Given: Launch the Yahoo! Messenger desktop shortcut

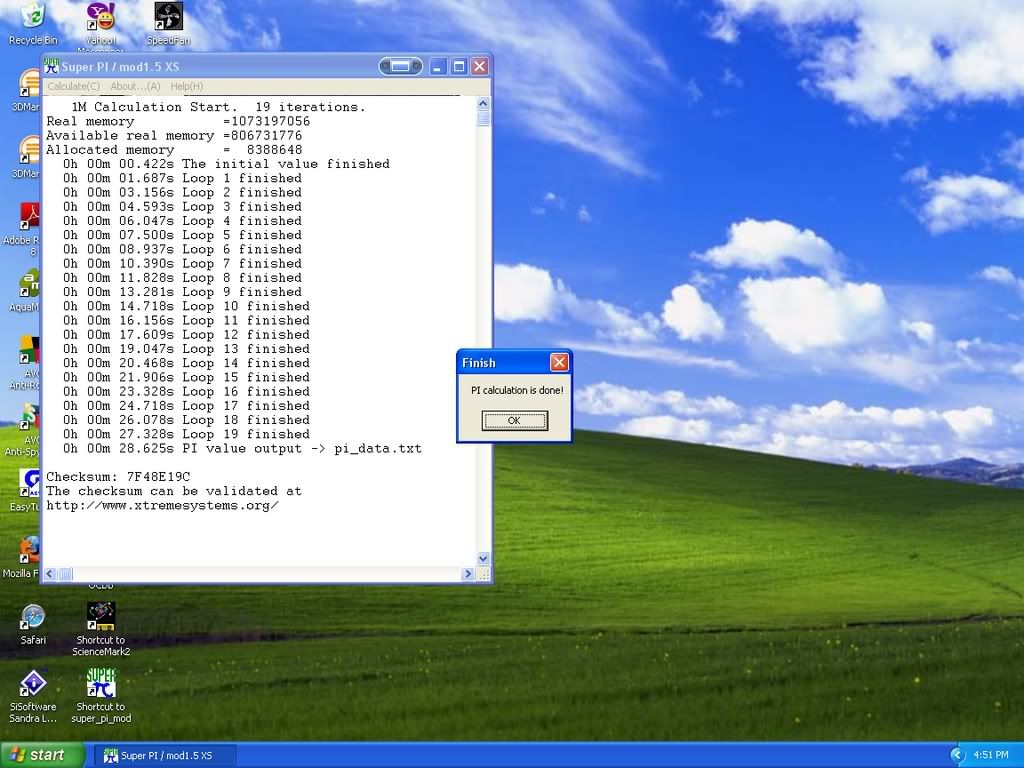Looking at the screenshot, I should (x=101, y=26).
